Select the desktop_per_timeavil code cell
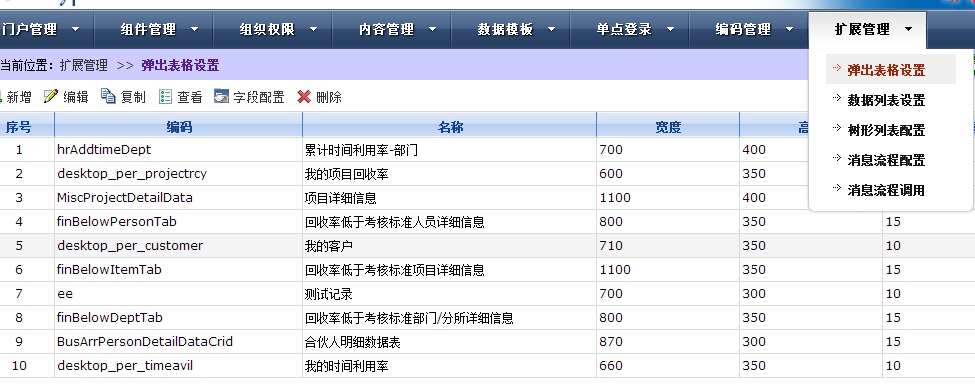 pyautogui.click(x=178, y=366)
